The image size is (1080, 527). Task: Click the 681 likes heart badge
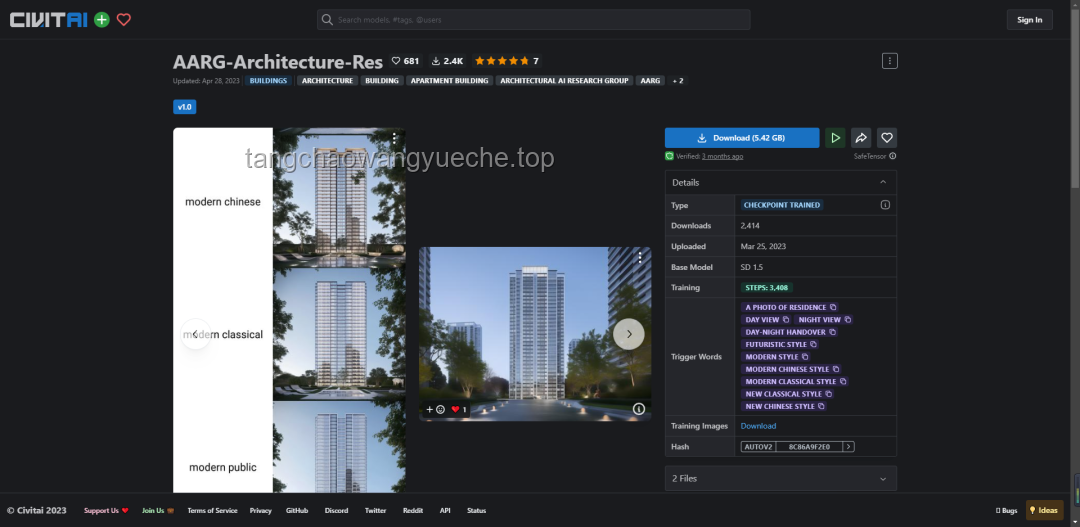405,61
